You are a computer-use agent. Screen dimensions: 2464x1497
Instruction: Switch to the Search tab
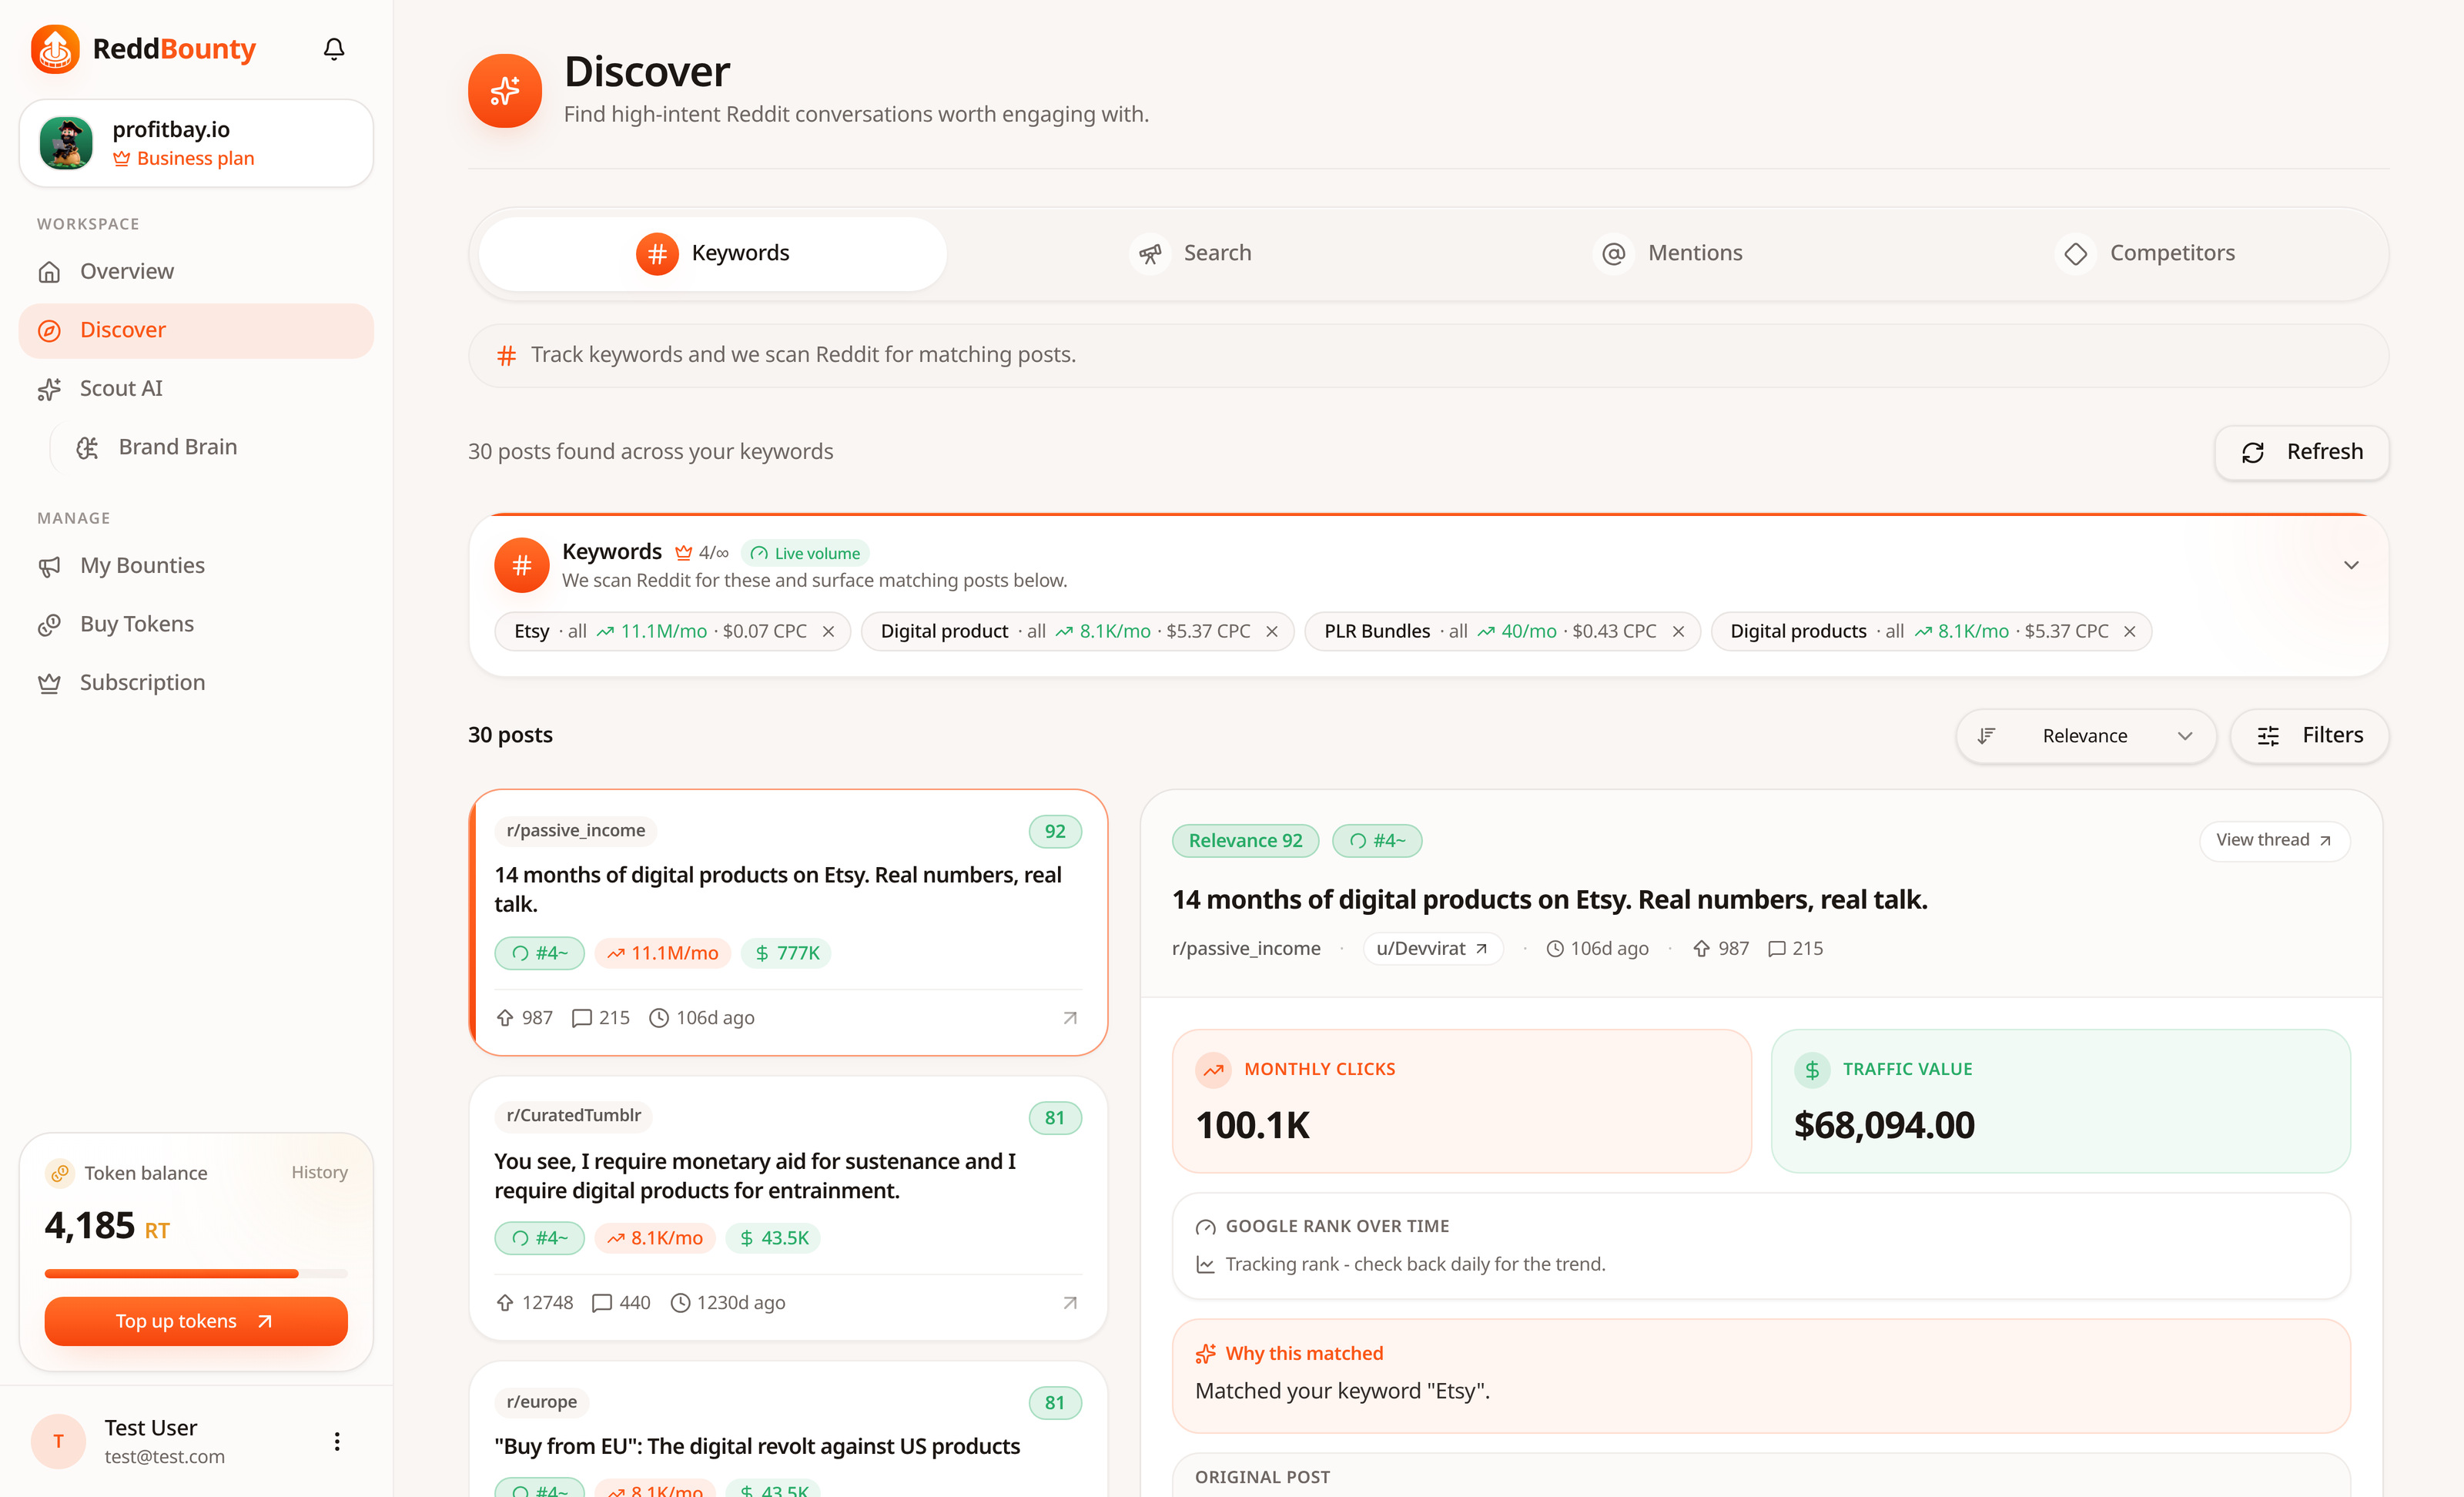coord(1190,254)
